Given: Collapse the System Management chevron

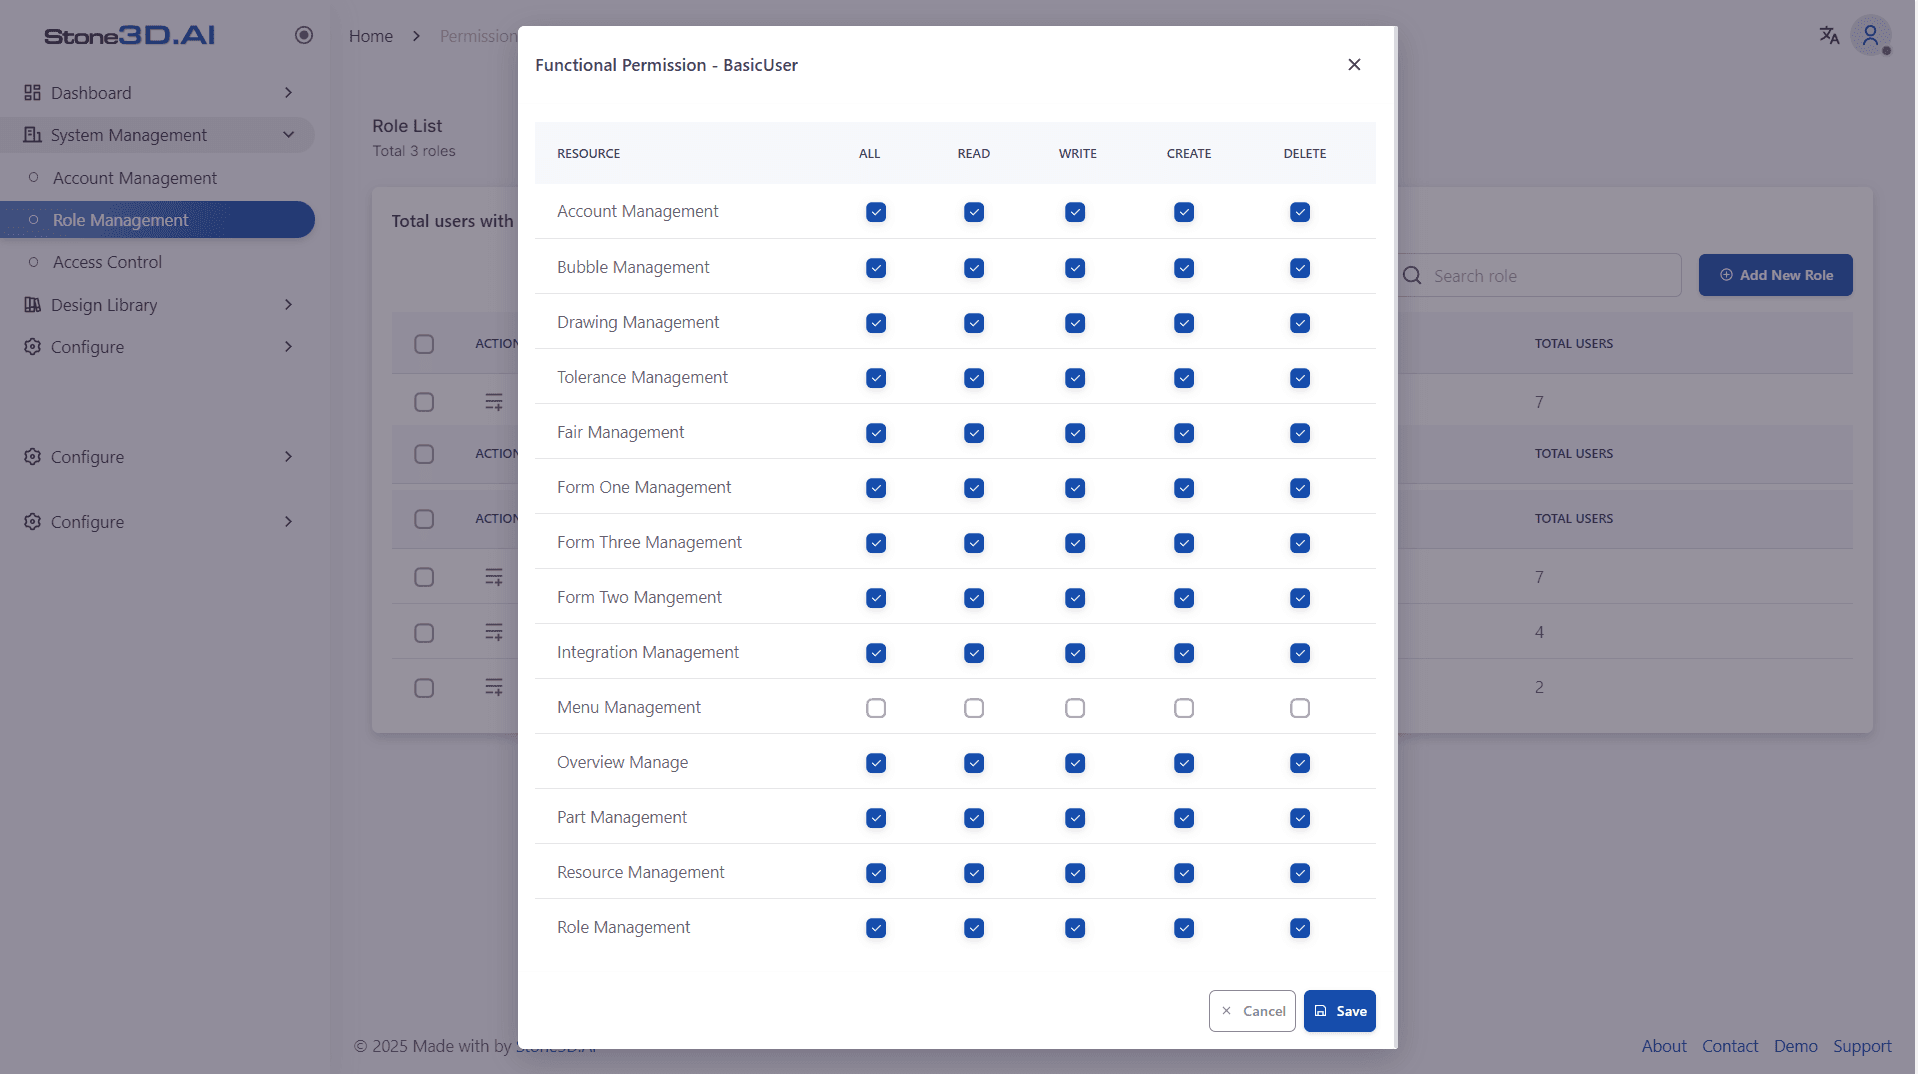Looking at the screenshot, I should [x=288, y=134].
